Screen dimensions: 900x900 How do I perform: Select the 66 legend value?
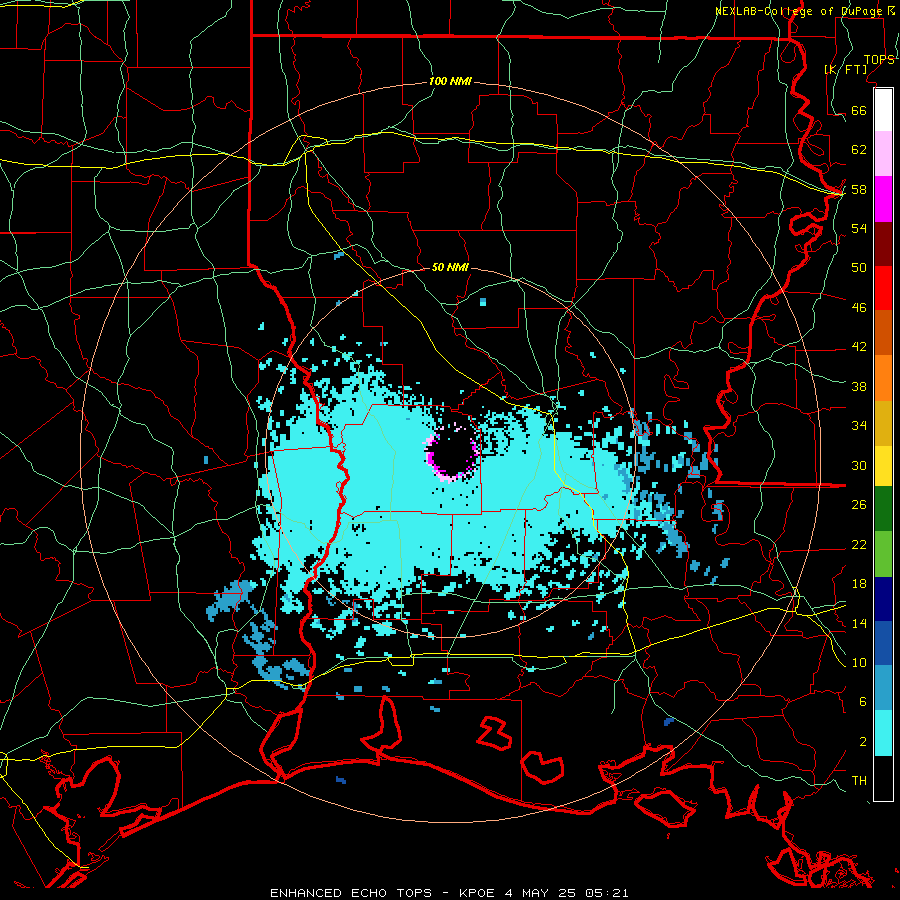pyautogui.click(x=859, y=111)
